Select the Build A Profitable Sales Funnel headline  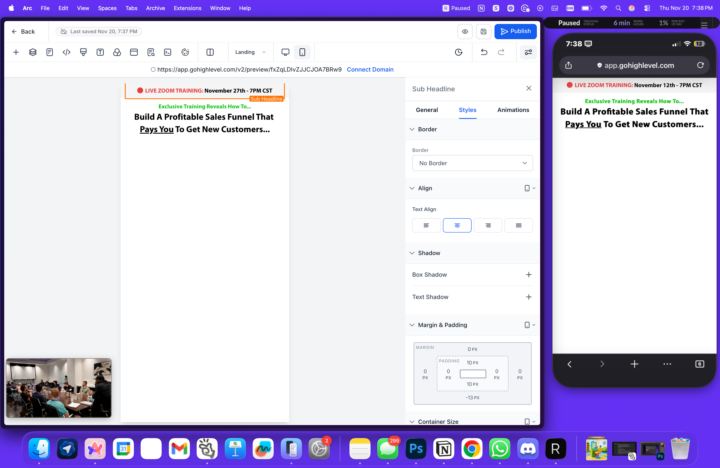coord(204,123)
